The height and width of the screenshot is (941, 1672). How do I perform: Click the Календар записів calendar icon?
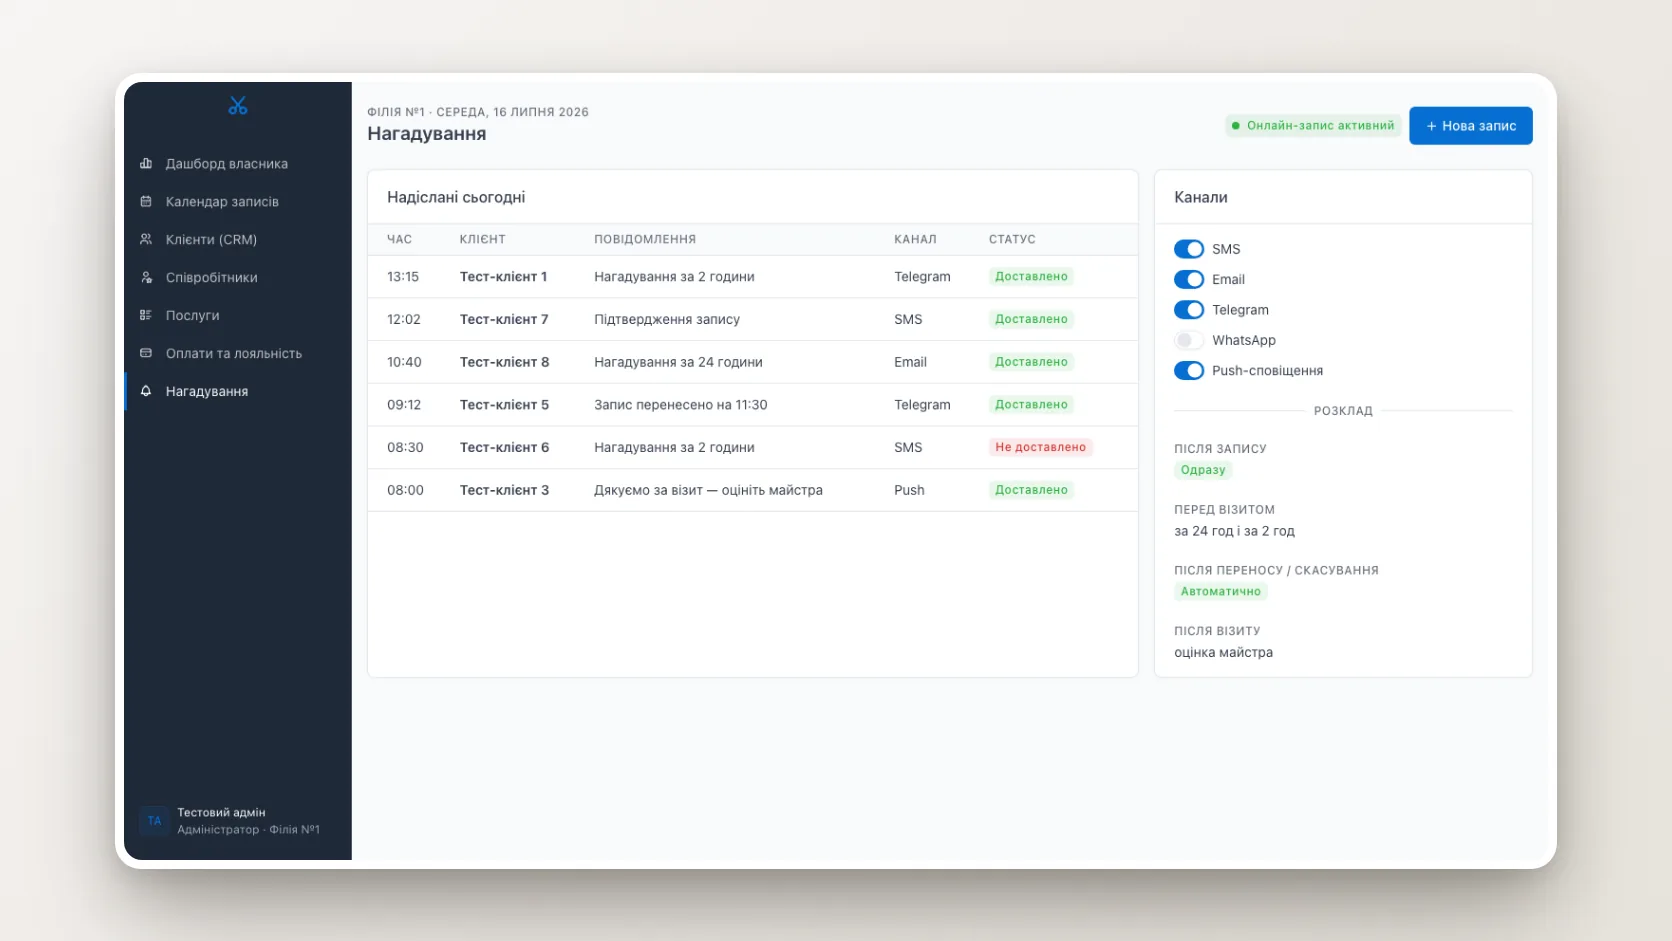146,201
